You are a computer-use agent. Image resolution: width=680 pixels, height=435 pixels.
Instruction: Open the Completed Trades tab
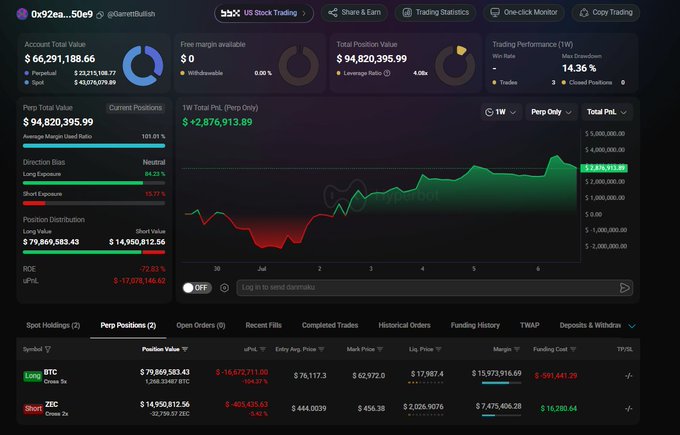pos(330,325)
